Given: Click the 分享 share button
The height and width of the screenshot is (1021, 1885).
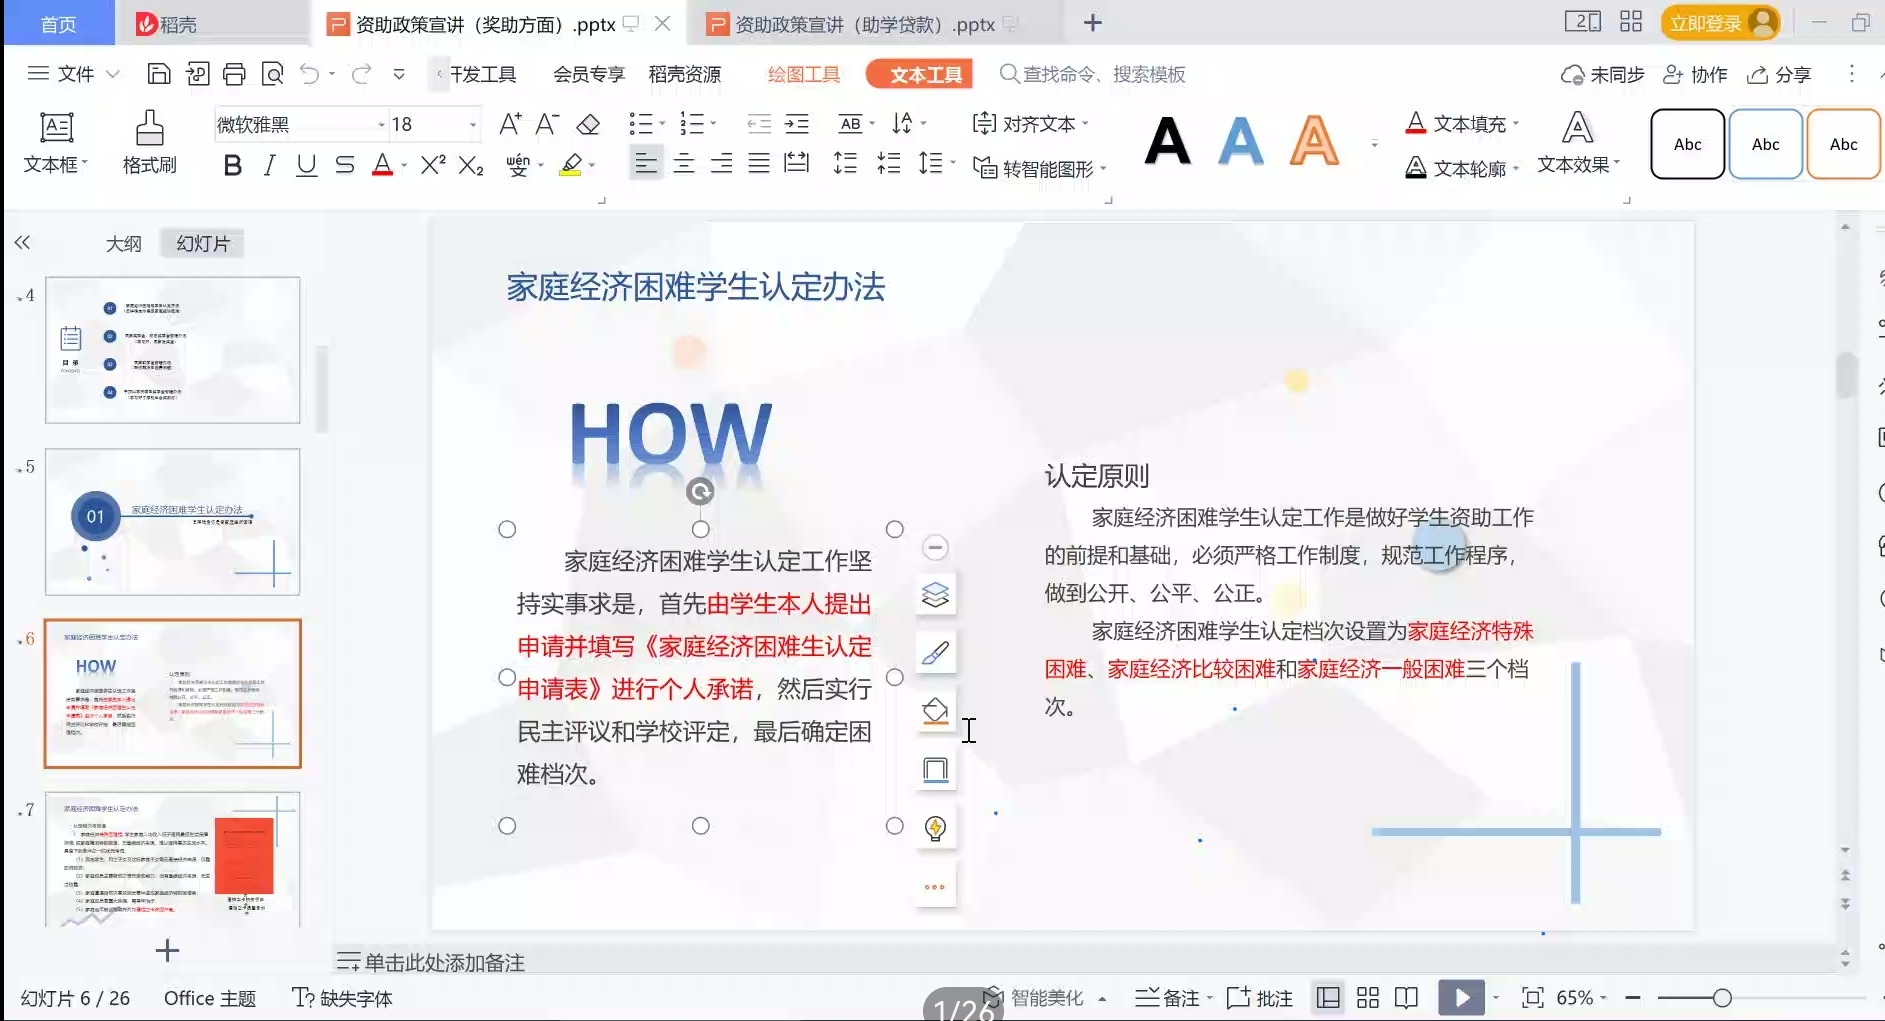Looking at the screenshot, I should (1780, 75).
